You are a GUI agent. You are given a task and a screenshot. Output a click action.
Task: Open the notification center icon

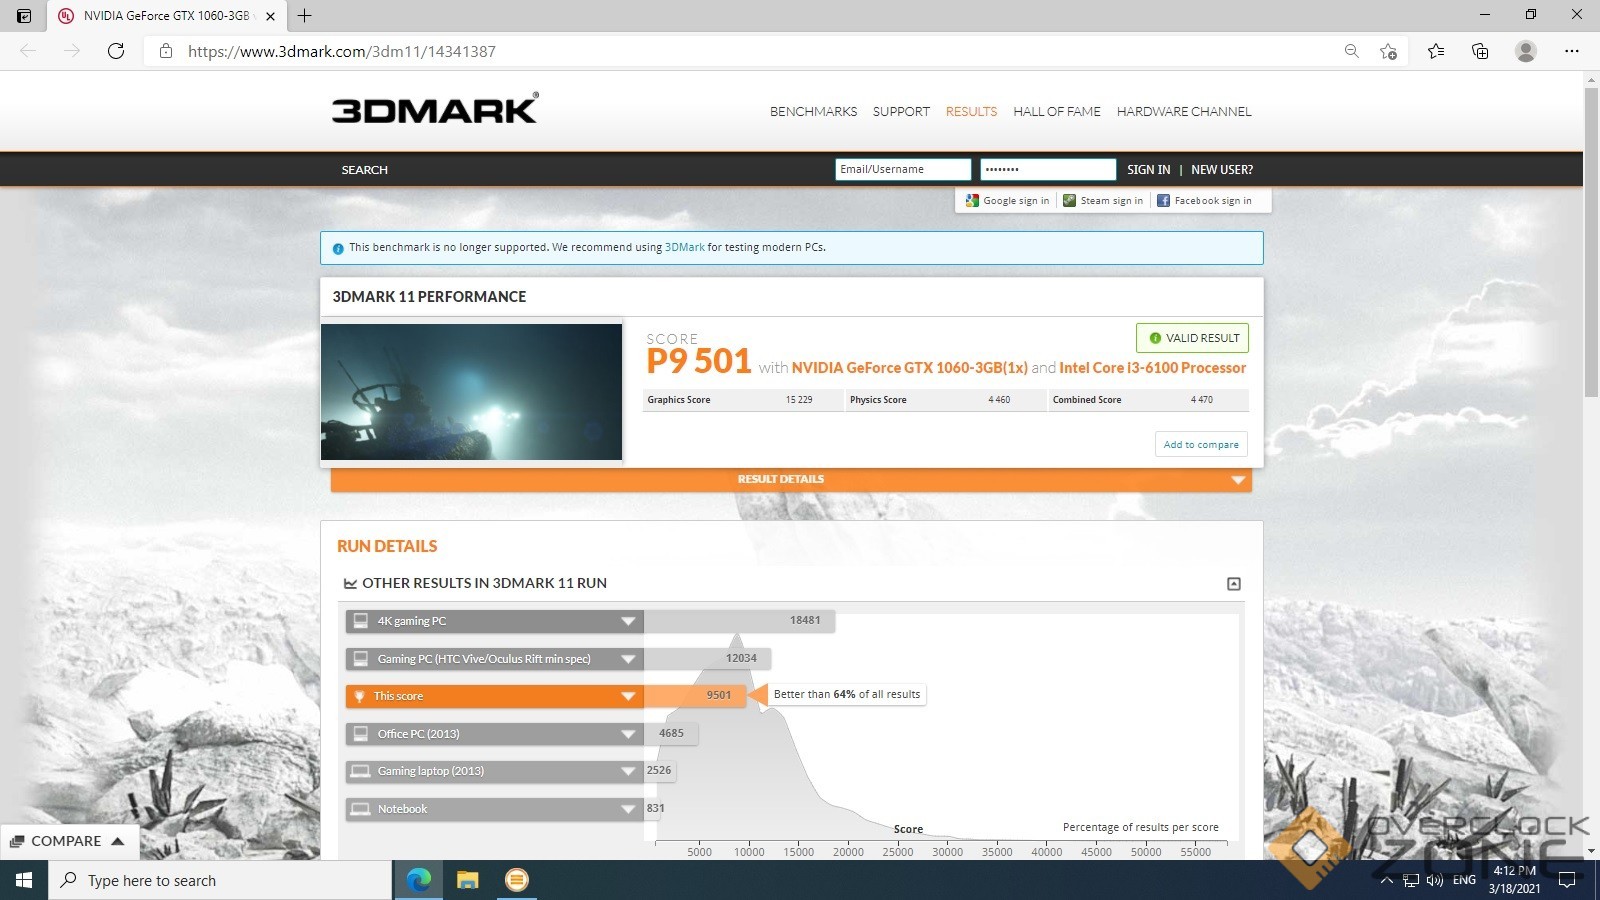point(1567,880)
